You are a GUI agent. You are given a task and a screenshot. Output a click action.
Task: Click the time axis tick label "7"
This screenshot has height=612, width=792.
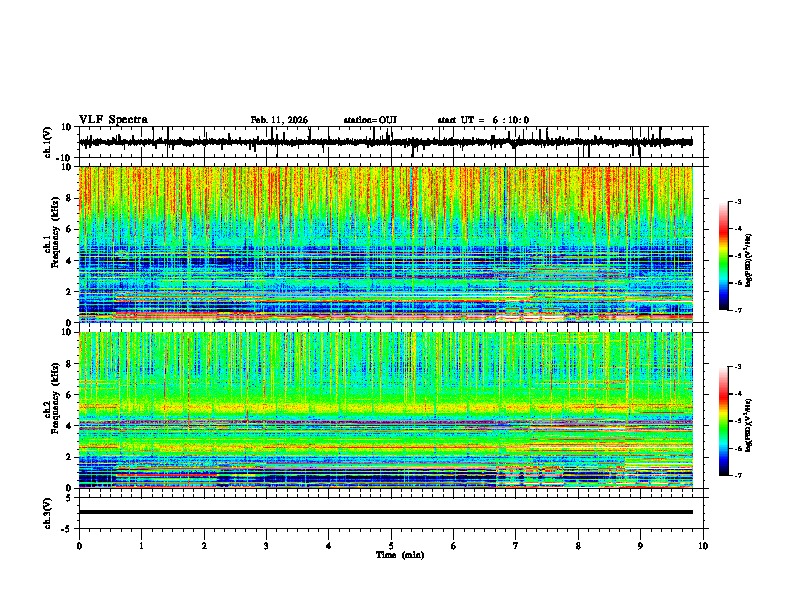click(x=516, y=546)
